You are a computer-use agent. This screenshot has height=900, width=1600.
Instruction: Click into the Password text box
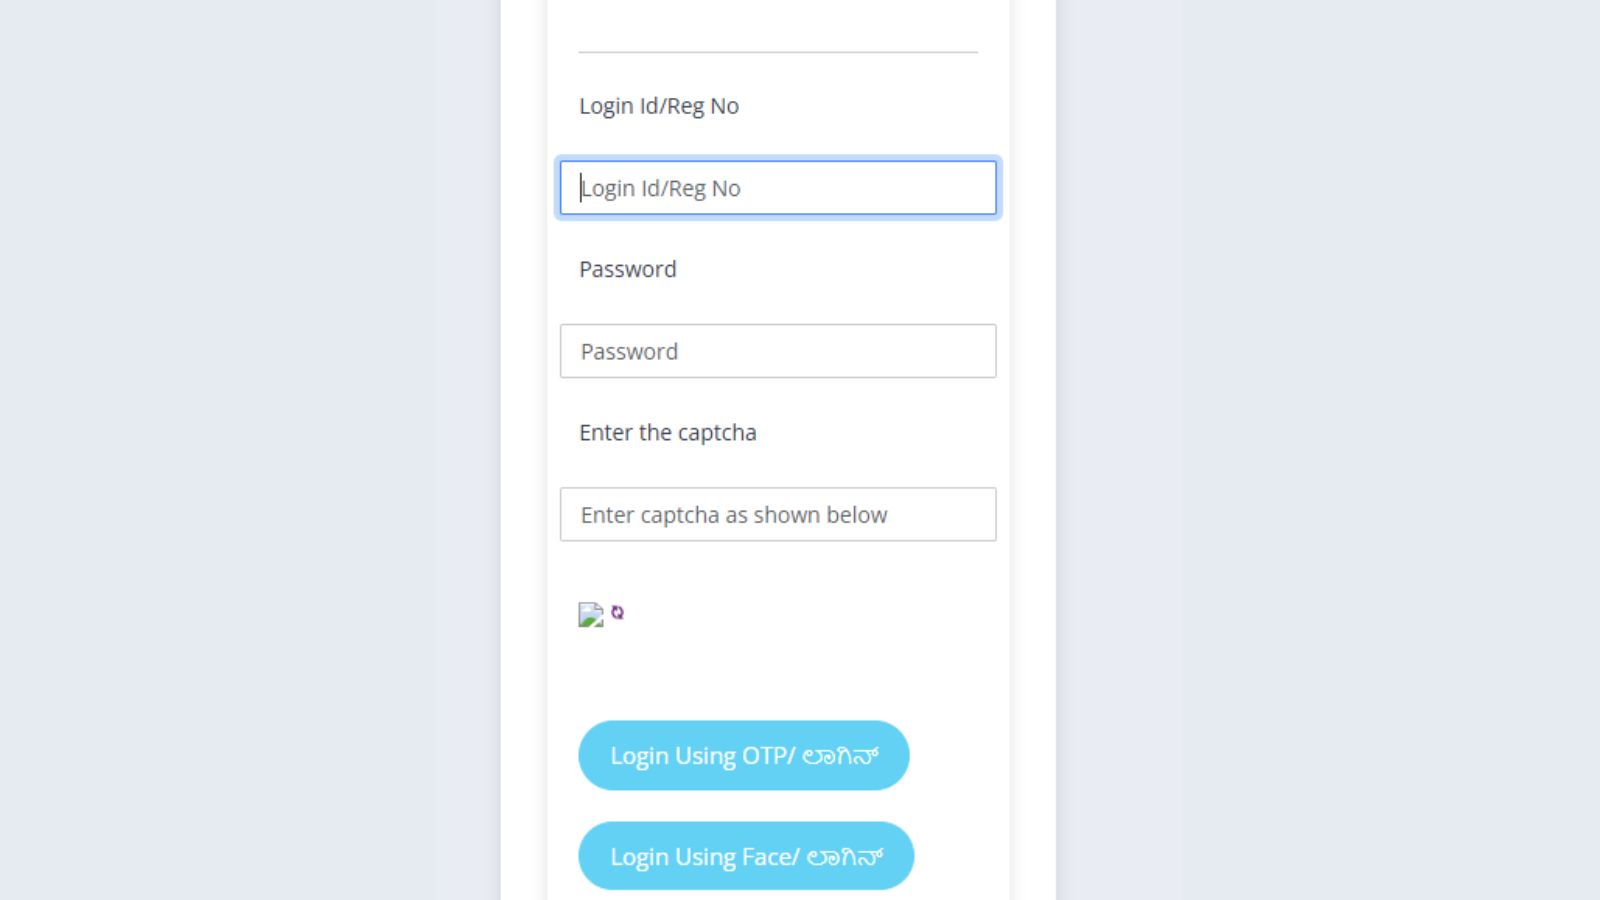[x=778, y=351]
